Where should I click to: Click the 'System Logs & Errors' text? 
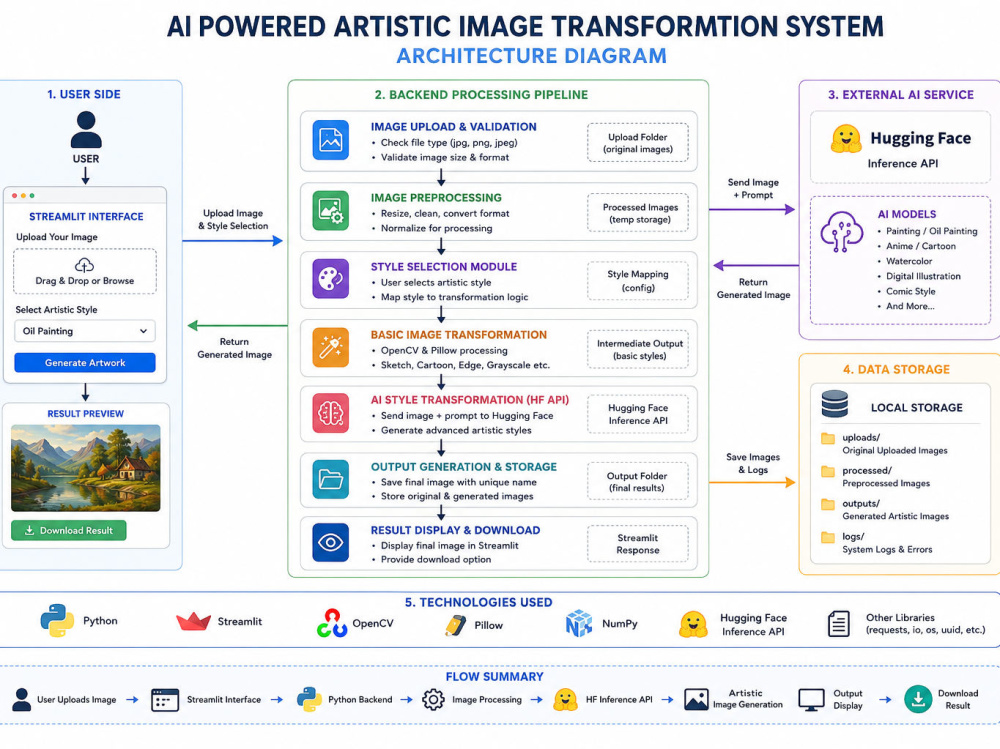[887, 549]
